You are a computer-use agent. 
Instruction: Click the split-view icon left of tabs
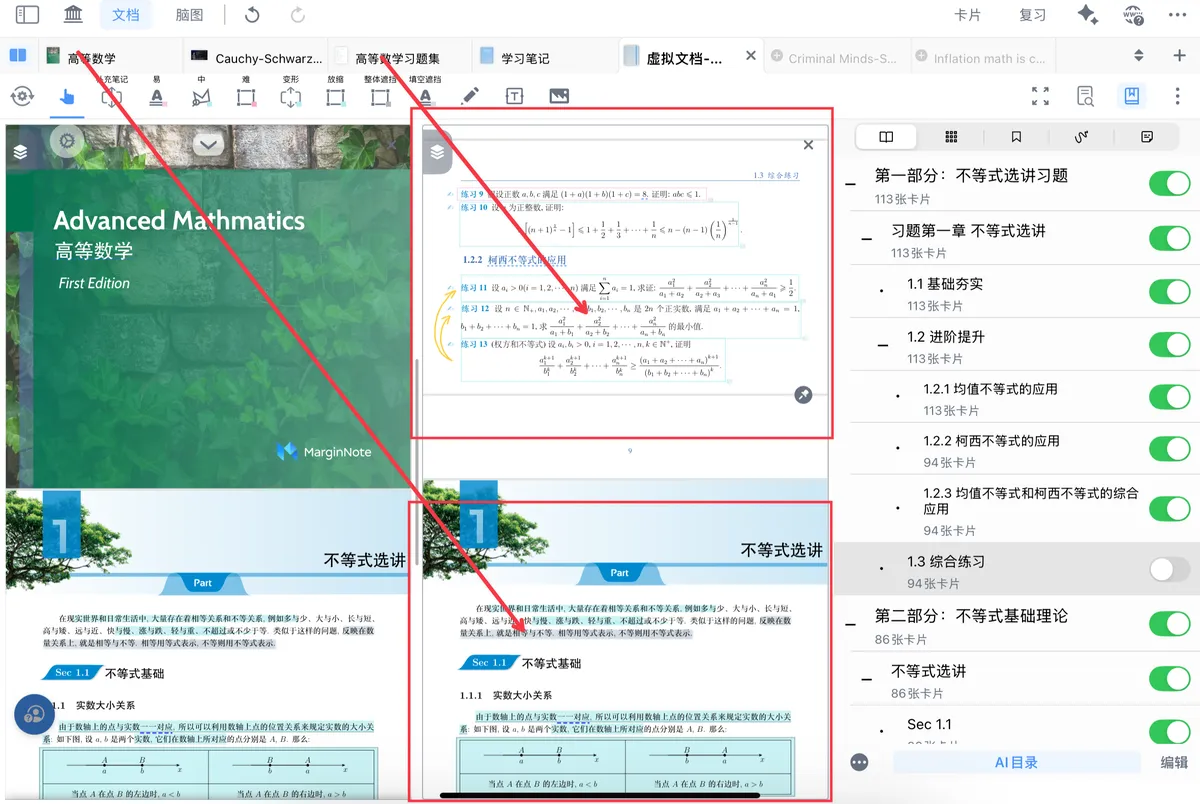pos(17,55)
